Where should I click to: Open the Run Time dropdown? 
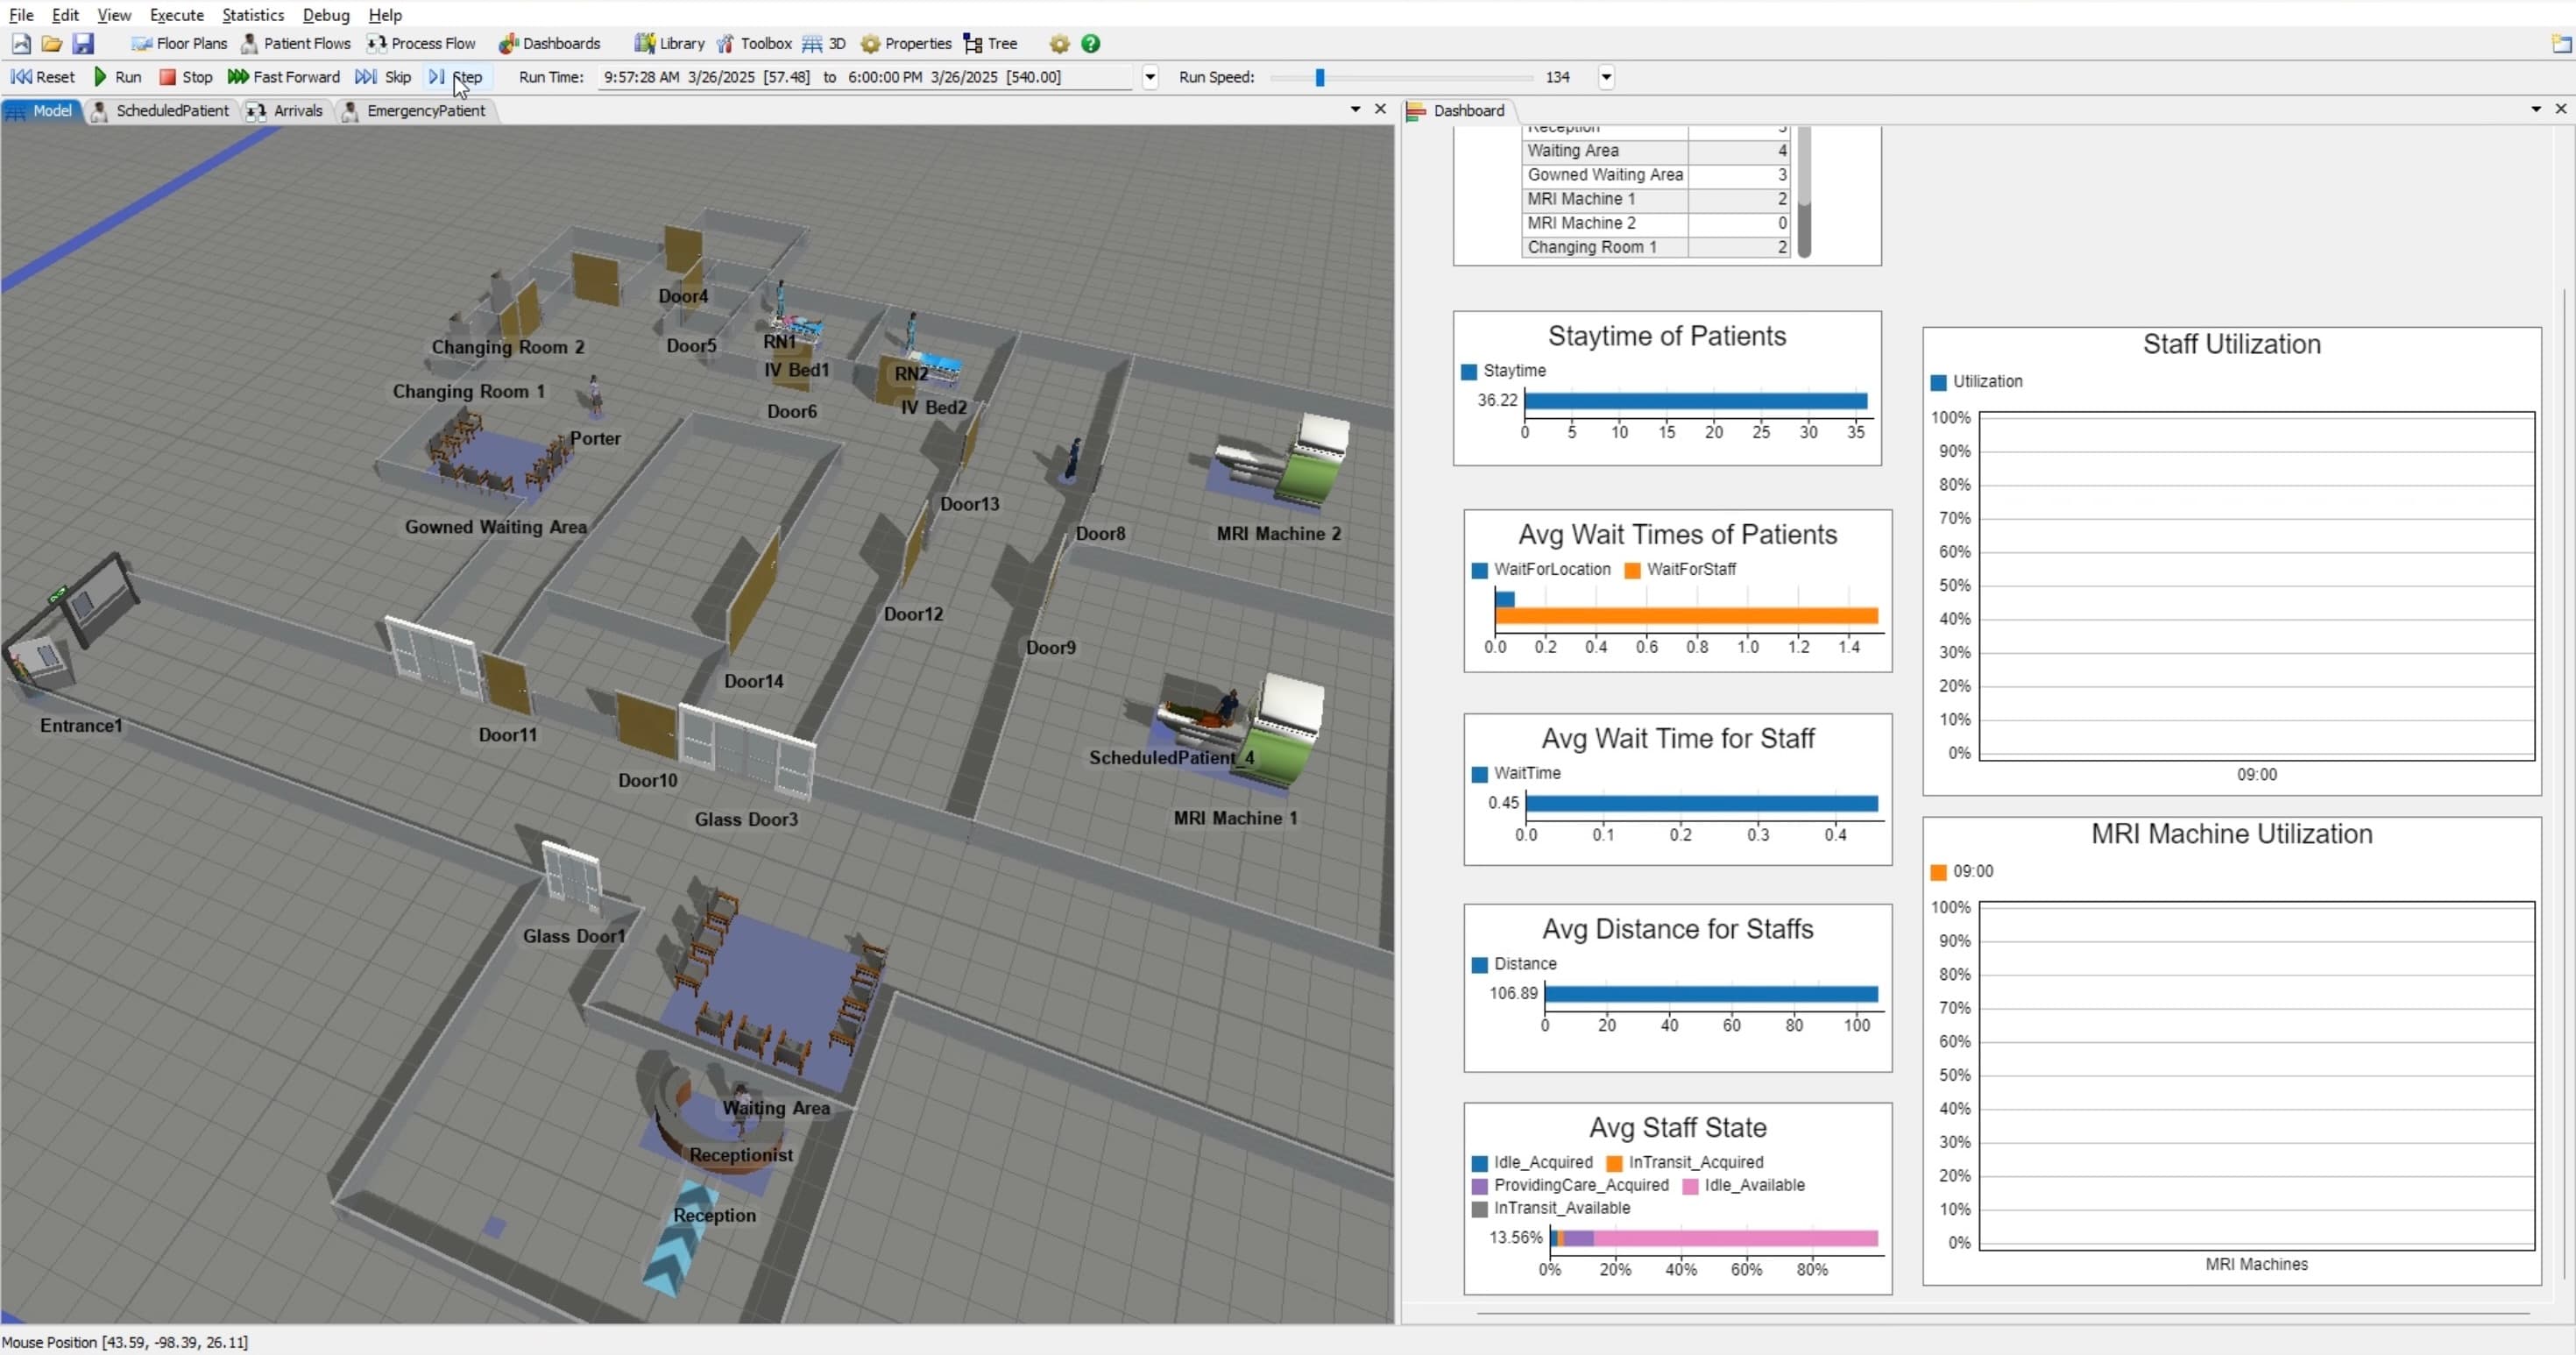tap(1149, 77)
